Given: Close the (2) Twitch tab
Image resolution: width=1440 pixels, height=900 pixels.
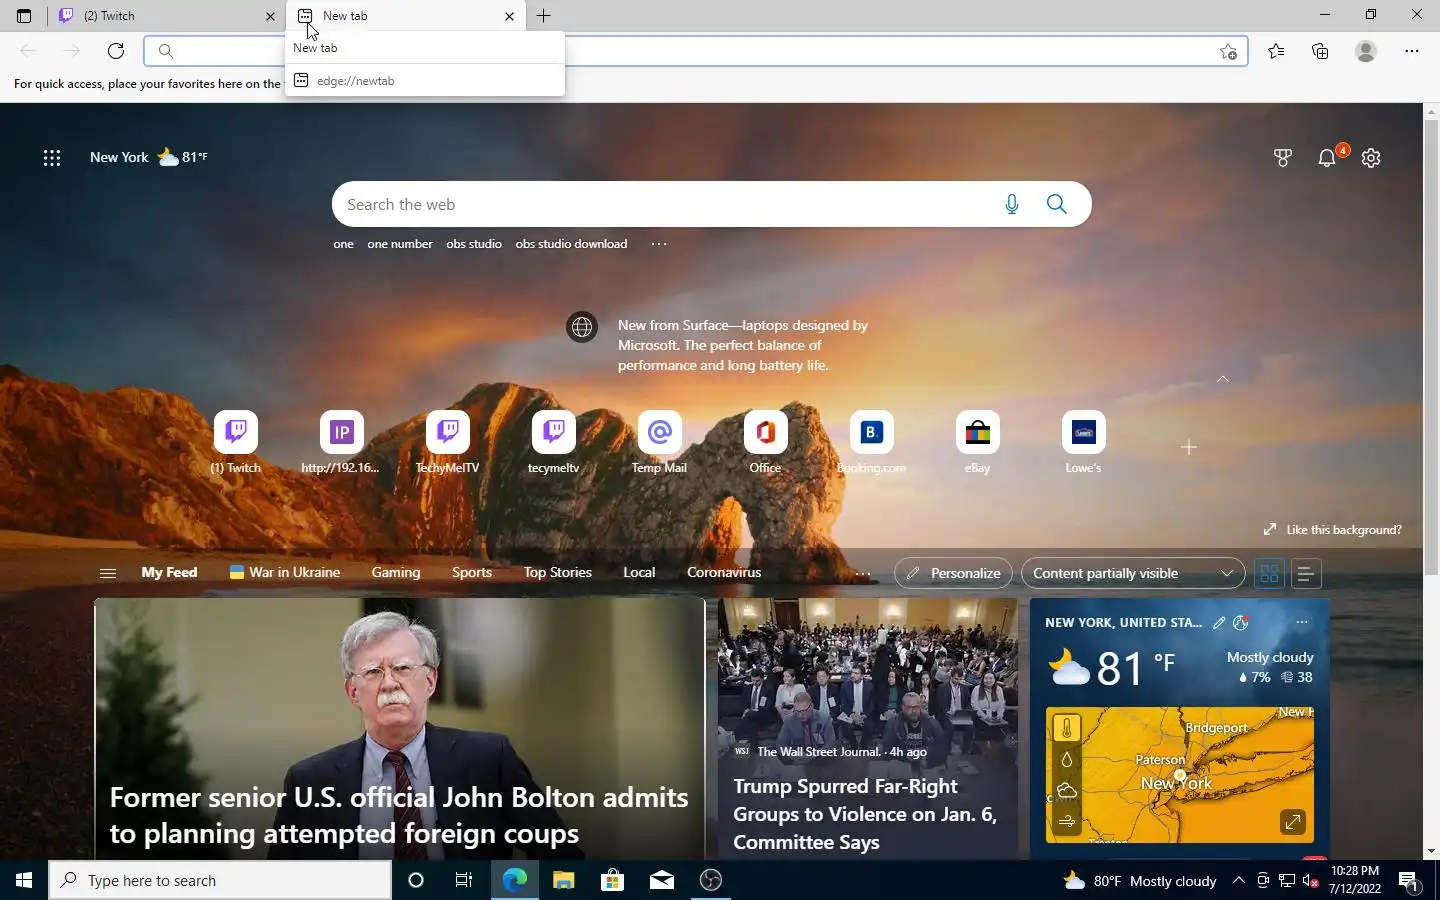Looking at the screenshot, I should coord(270,16).
